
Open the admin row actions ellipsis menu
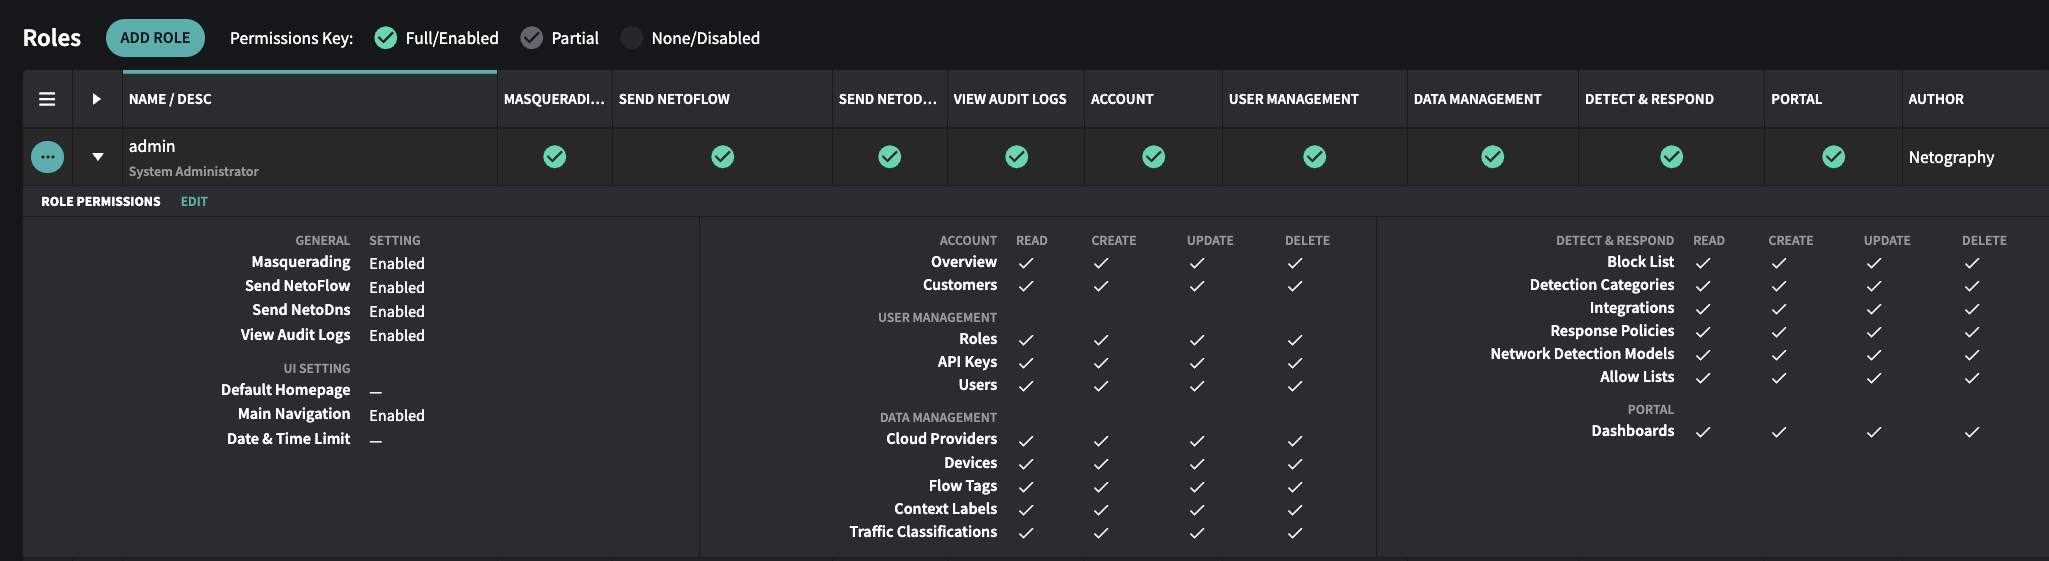[x=47, y=157]
